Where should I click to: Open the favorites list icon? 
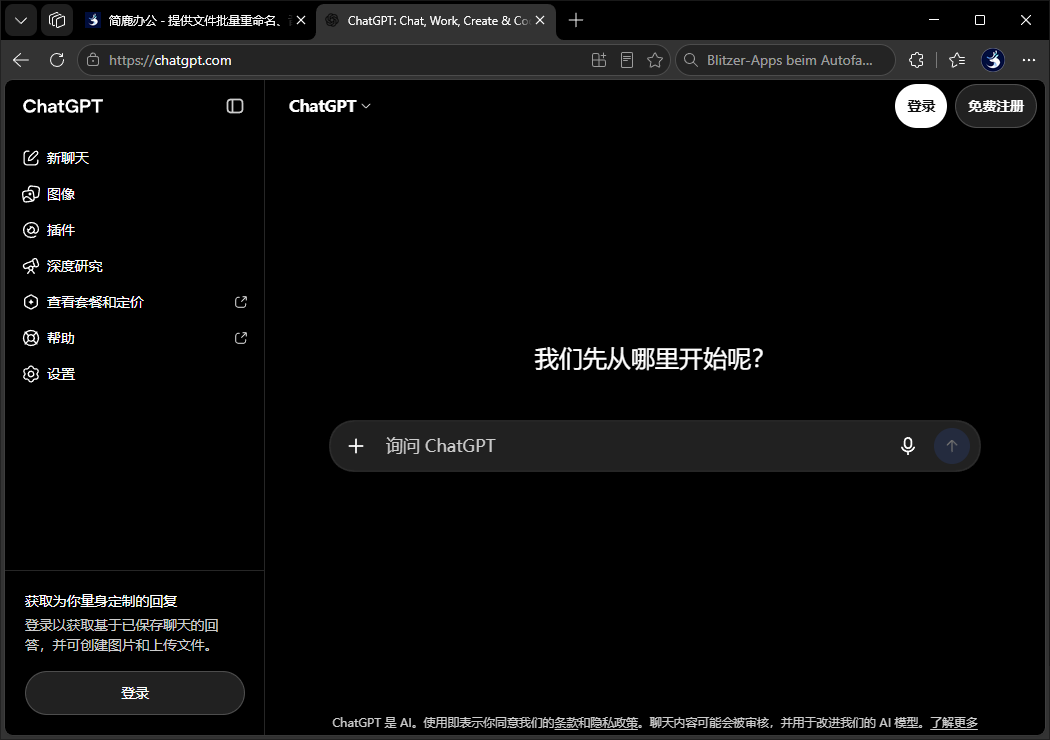coord(957,60)
